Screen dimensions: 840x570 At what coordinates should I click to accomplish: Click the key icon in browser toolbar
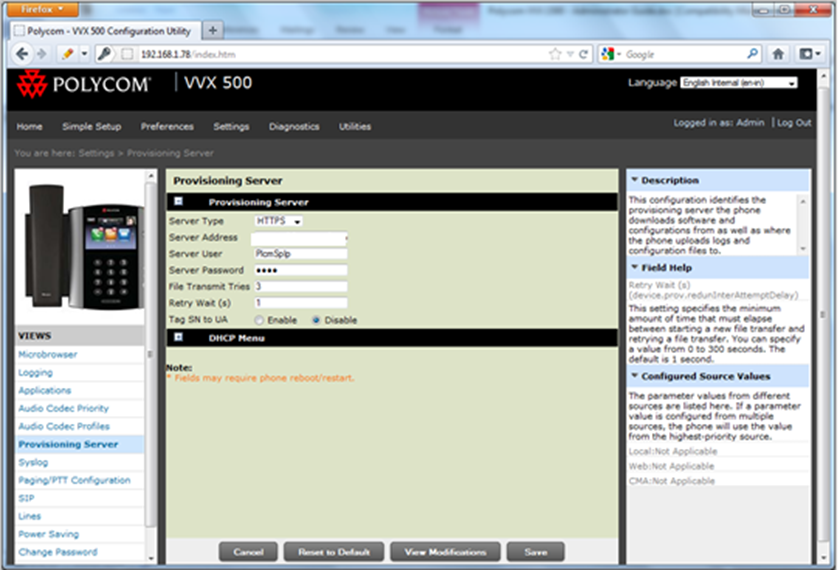(x=104, y=54)
